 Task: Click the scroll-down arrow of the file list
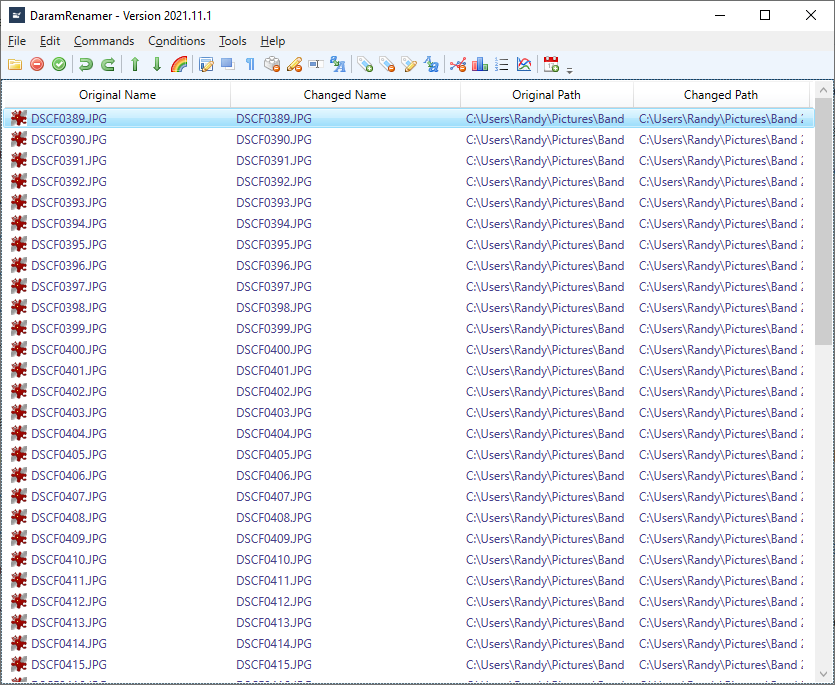(x=823, y=674)
